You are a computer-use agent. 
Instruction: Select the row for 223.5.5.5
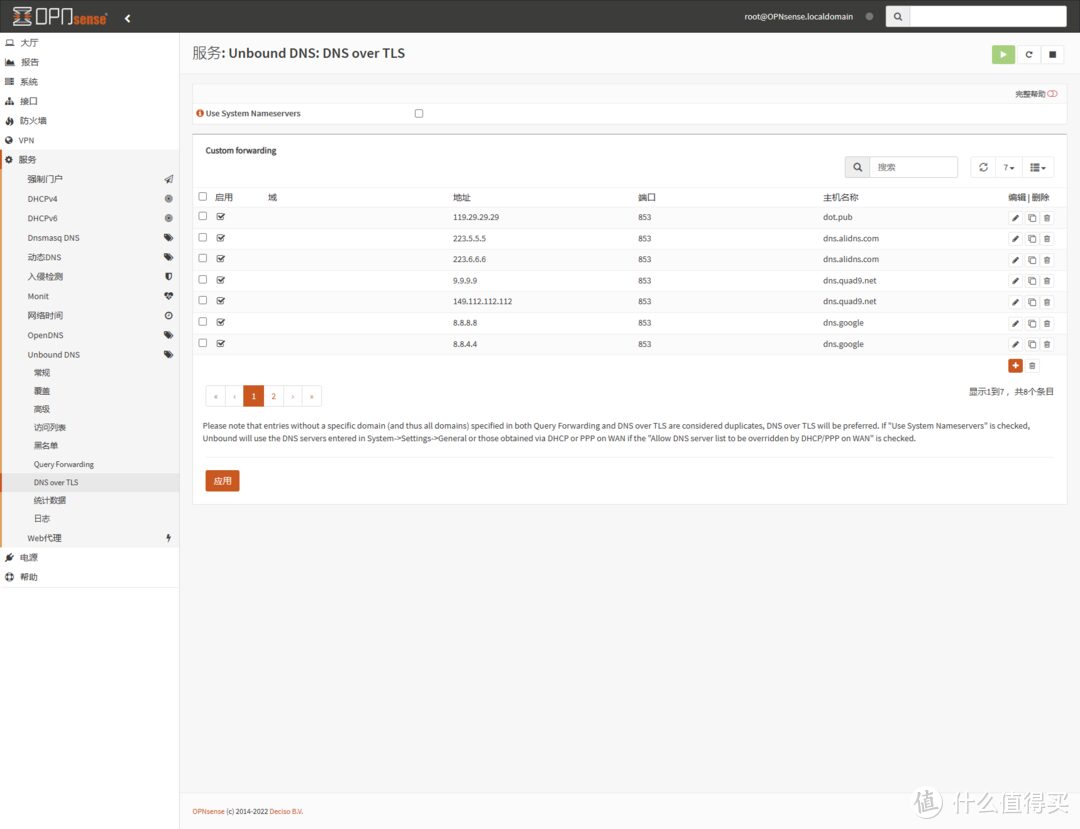point(202,238)
